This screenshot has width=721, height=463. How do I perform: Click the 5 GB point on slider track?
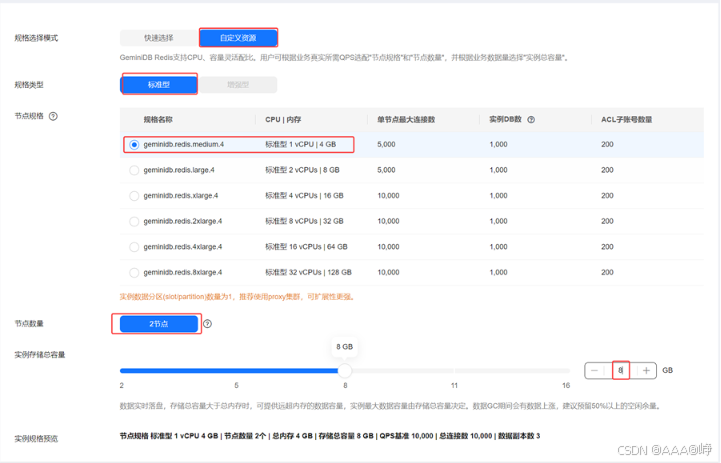(236, 371)
